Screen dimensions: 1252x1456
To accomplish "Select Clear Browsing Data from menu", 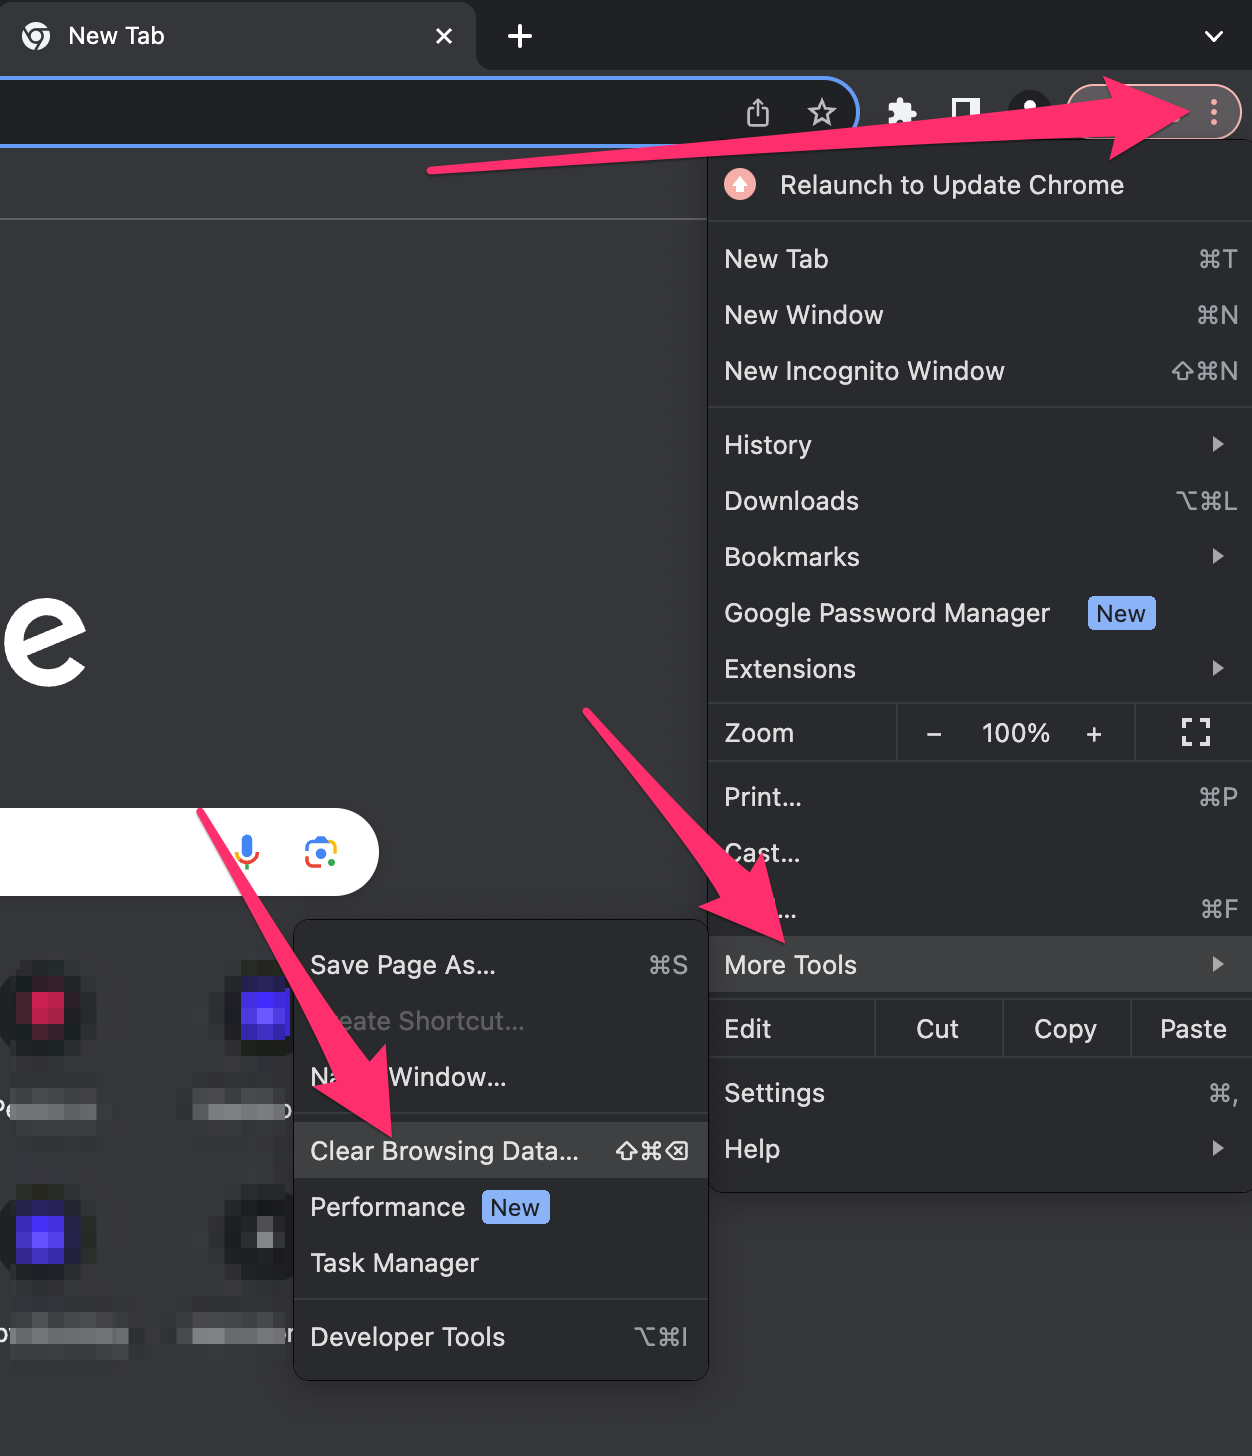I will tap(445, 1150).
